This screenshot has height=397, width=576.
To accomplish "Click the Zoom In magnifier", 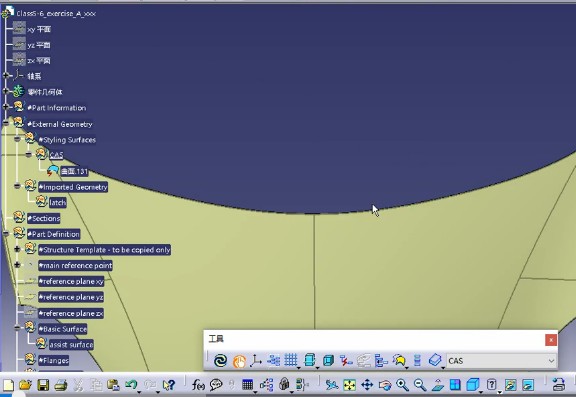I will pyautogui.click(x=402, y=385).
